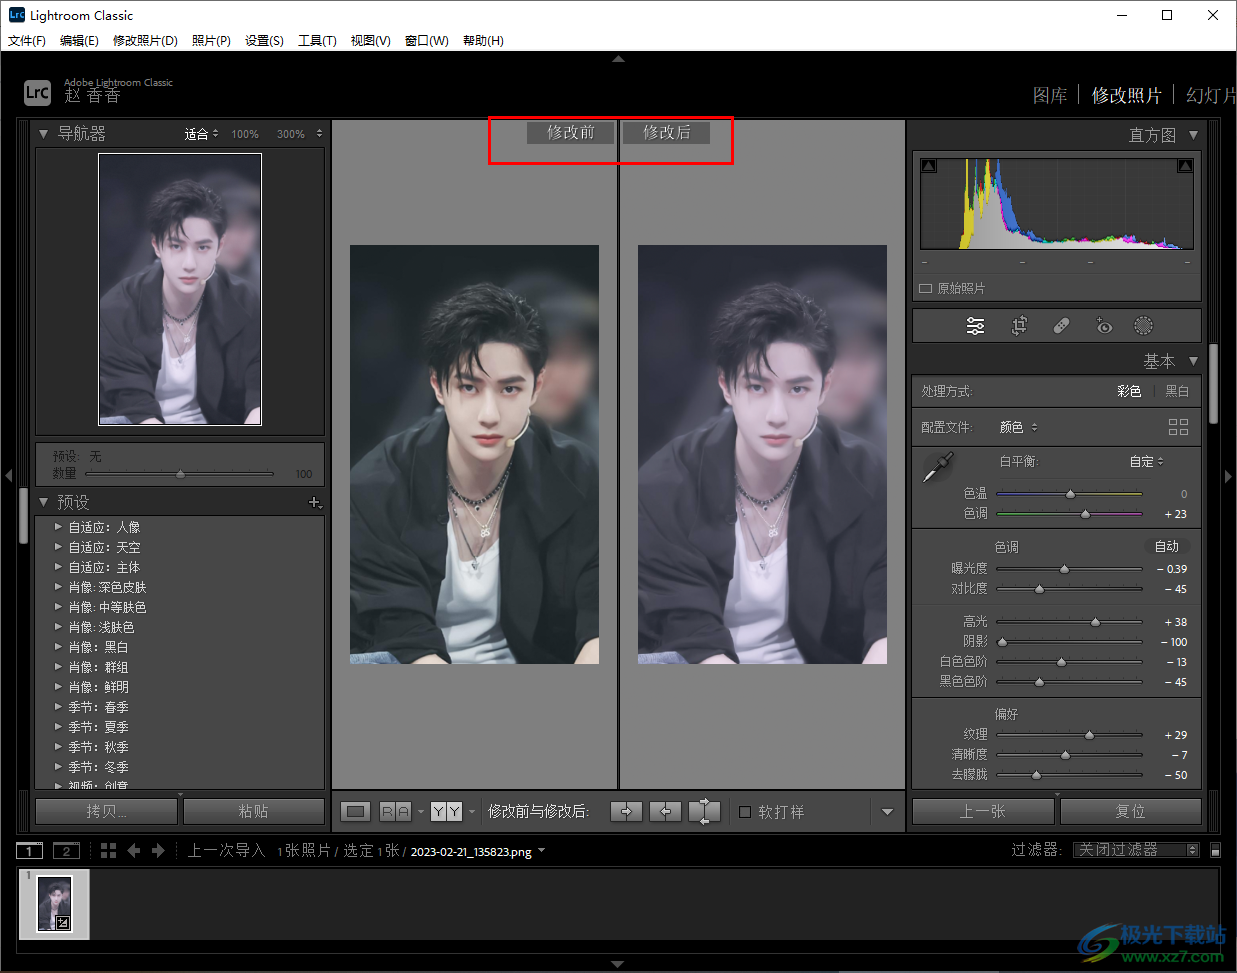This screenshot has height=973, width=1237.
Task: Go forward with filmstrip right arrow
Action: coord(158,850)
